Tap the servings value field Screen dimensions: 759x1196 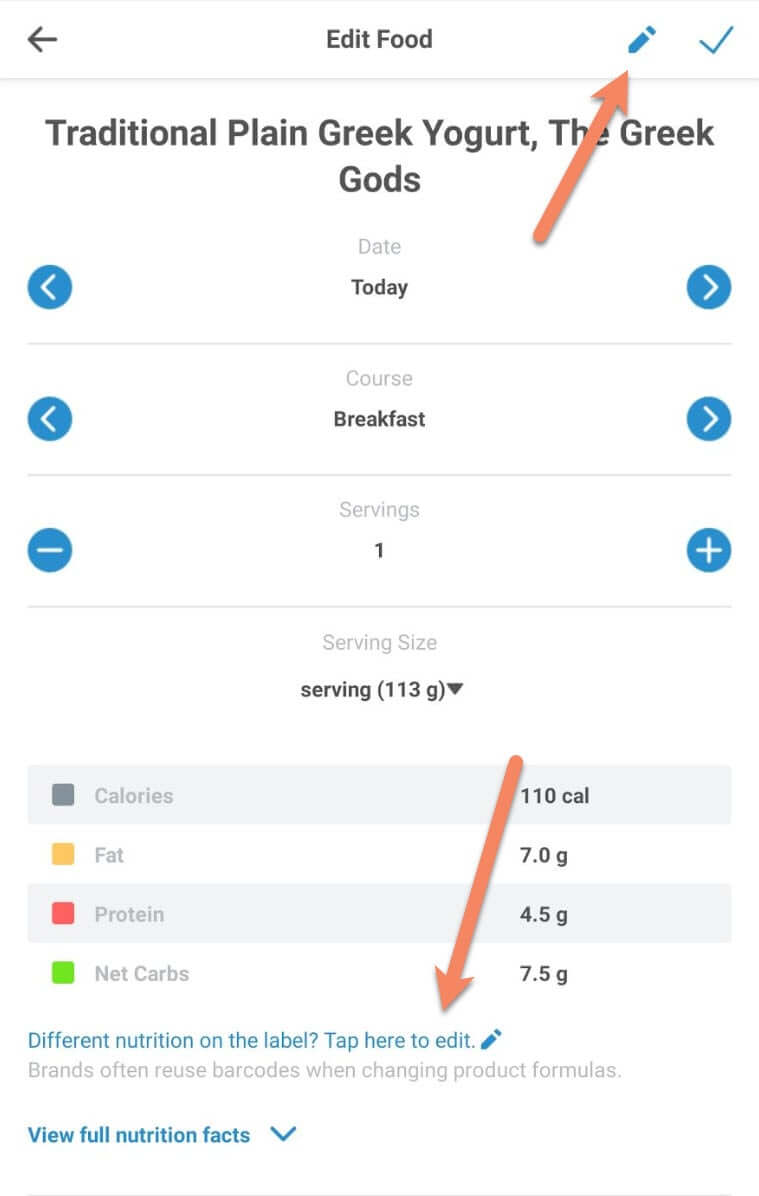point(379,550)
